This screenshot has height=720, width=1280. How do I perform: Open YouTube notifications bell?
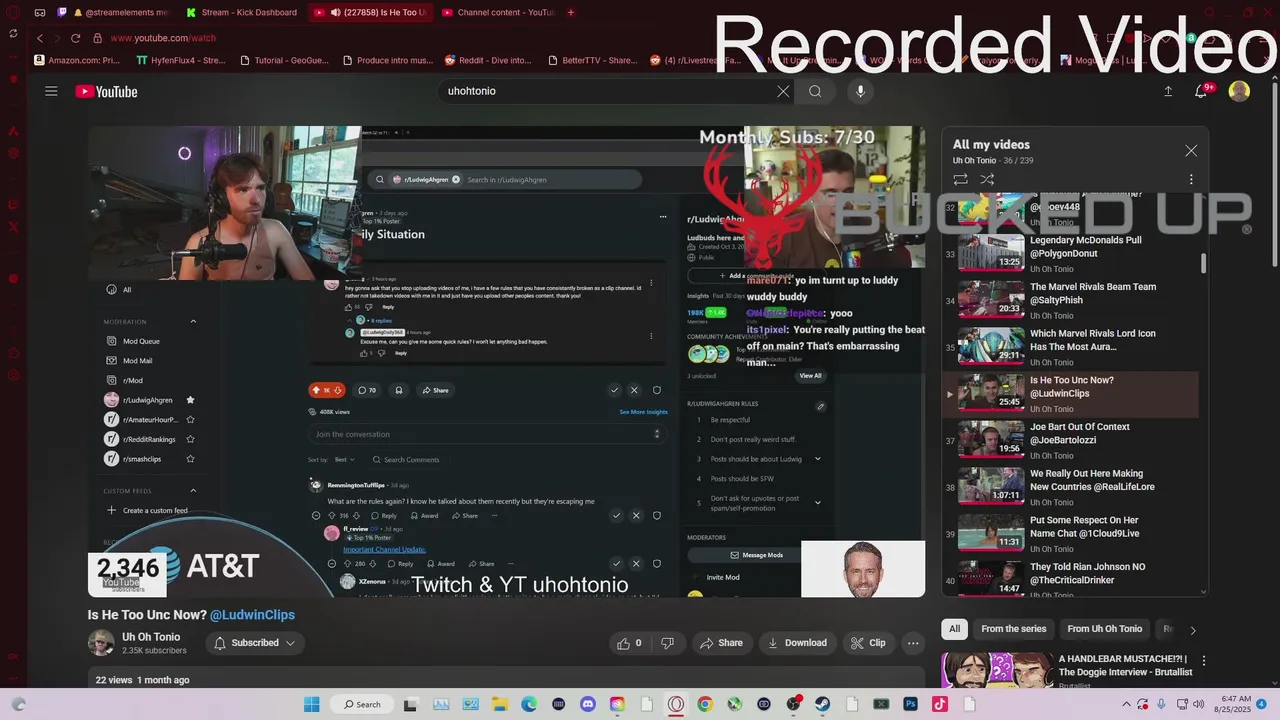tap(1202, 91)
